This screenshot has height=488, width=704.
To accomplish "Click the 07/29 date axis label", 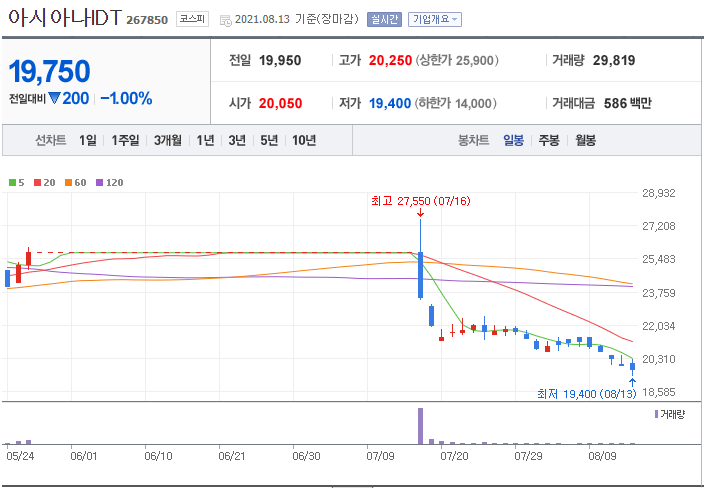I will point(528,457).
